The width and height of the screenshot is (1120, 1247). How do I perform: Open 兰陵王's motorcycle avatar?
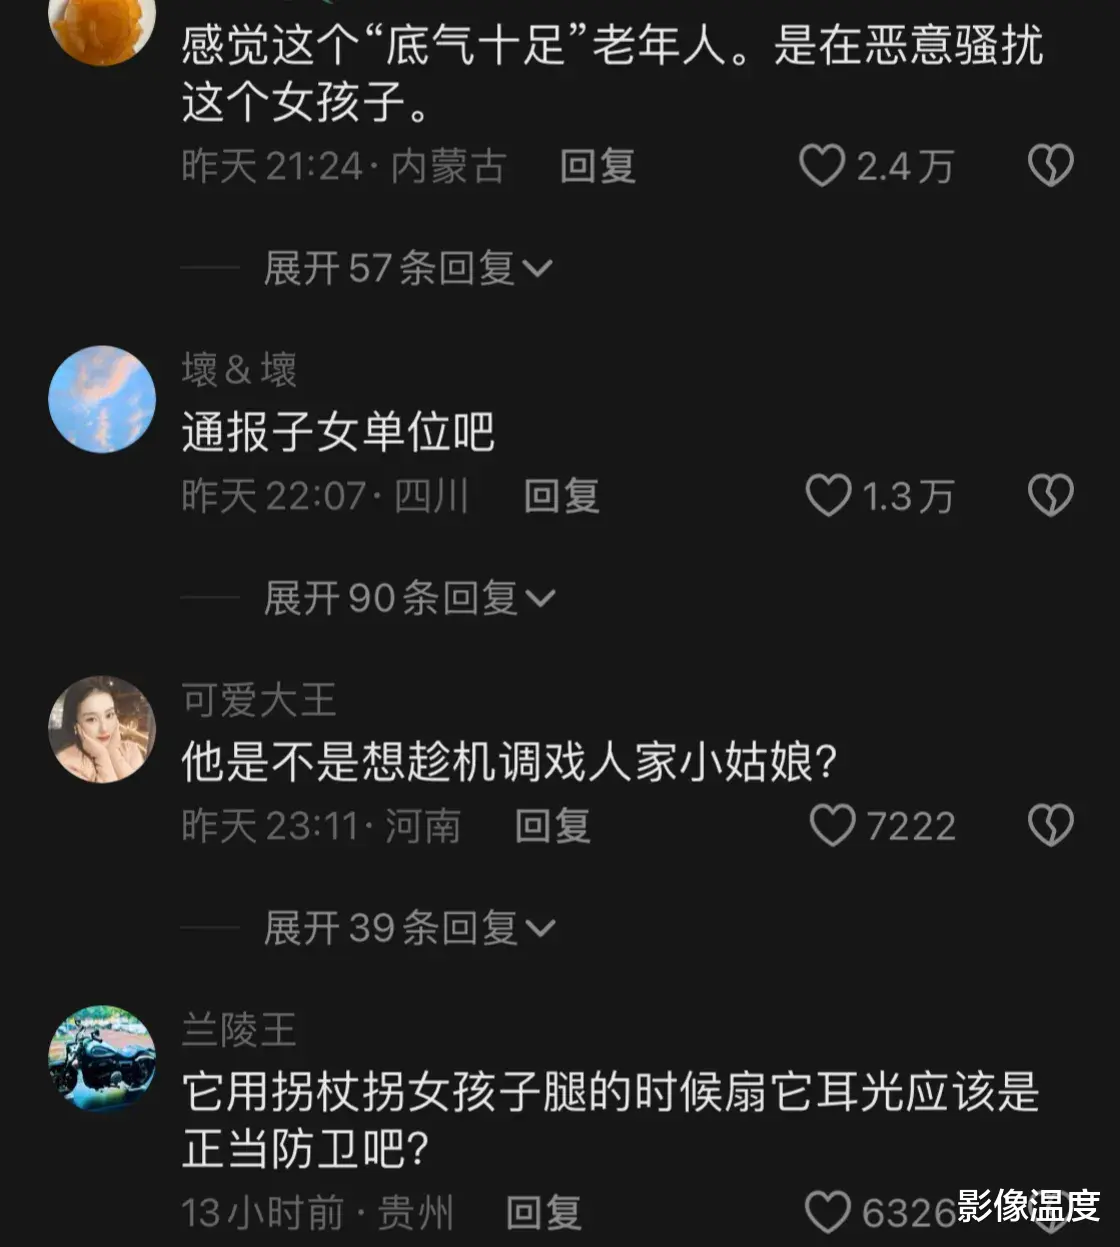tap(102, 1059)
